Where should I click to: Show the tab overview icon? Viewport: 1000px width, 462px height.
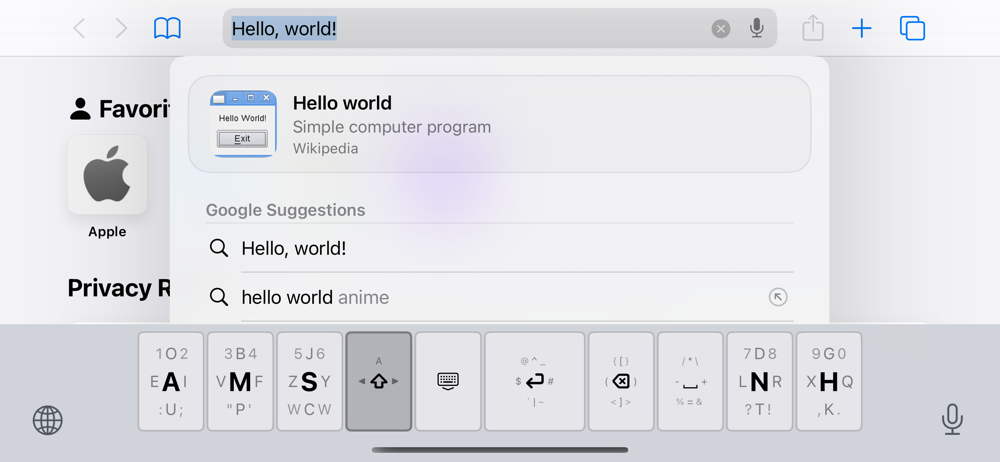pos(912,29)
